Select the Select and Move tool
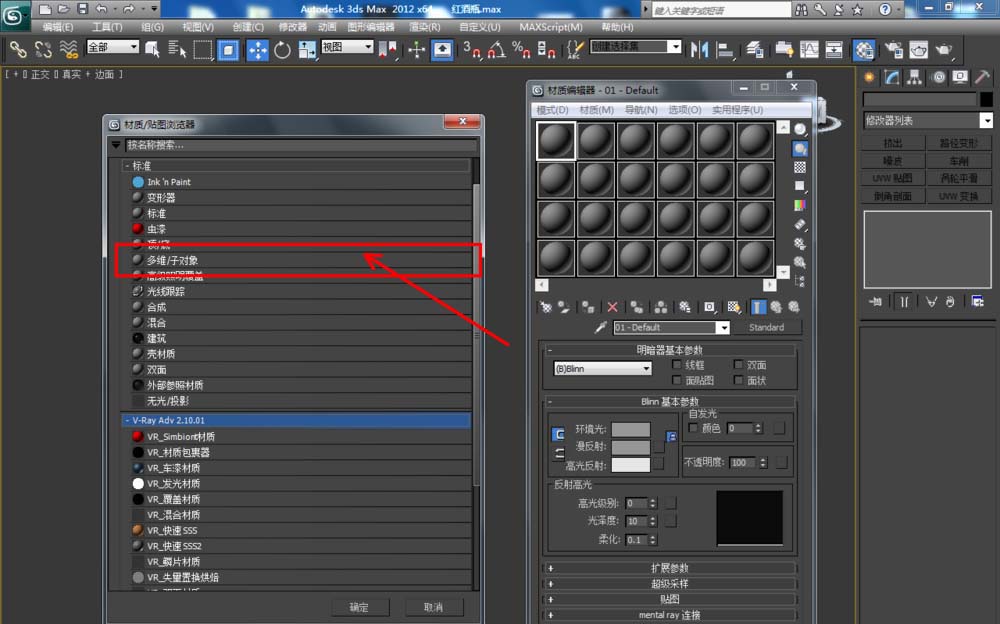1000x624 pixels. coord(257,50)
